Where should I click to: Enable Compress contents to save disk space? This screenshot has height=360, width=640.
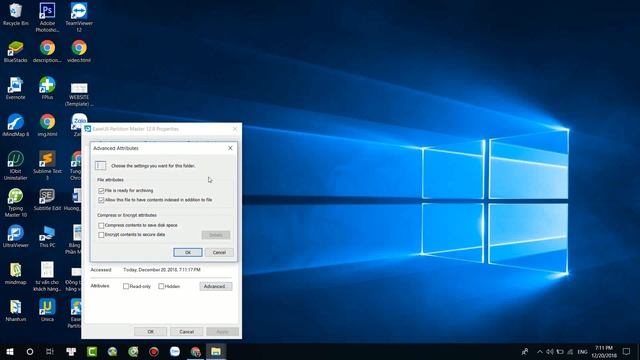(x=101, y=225)
